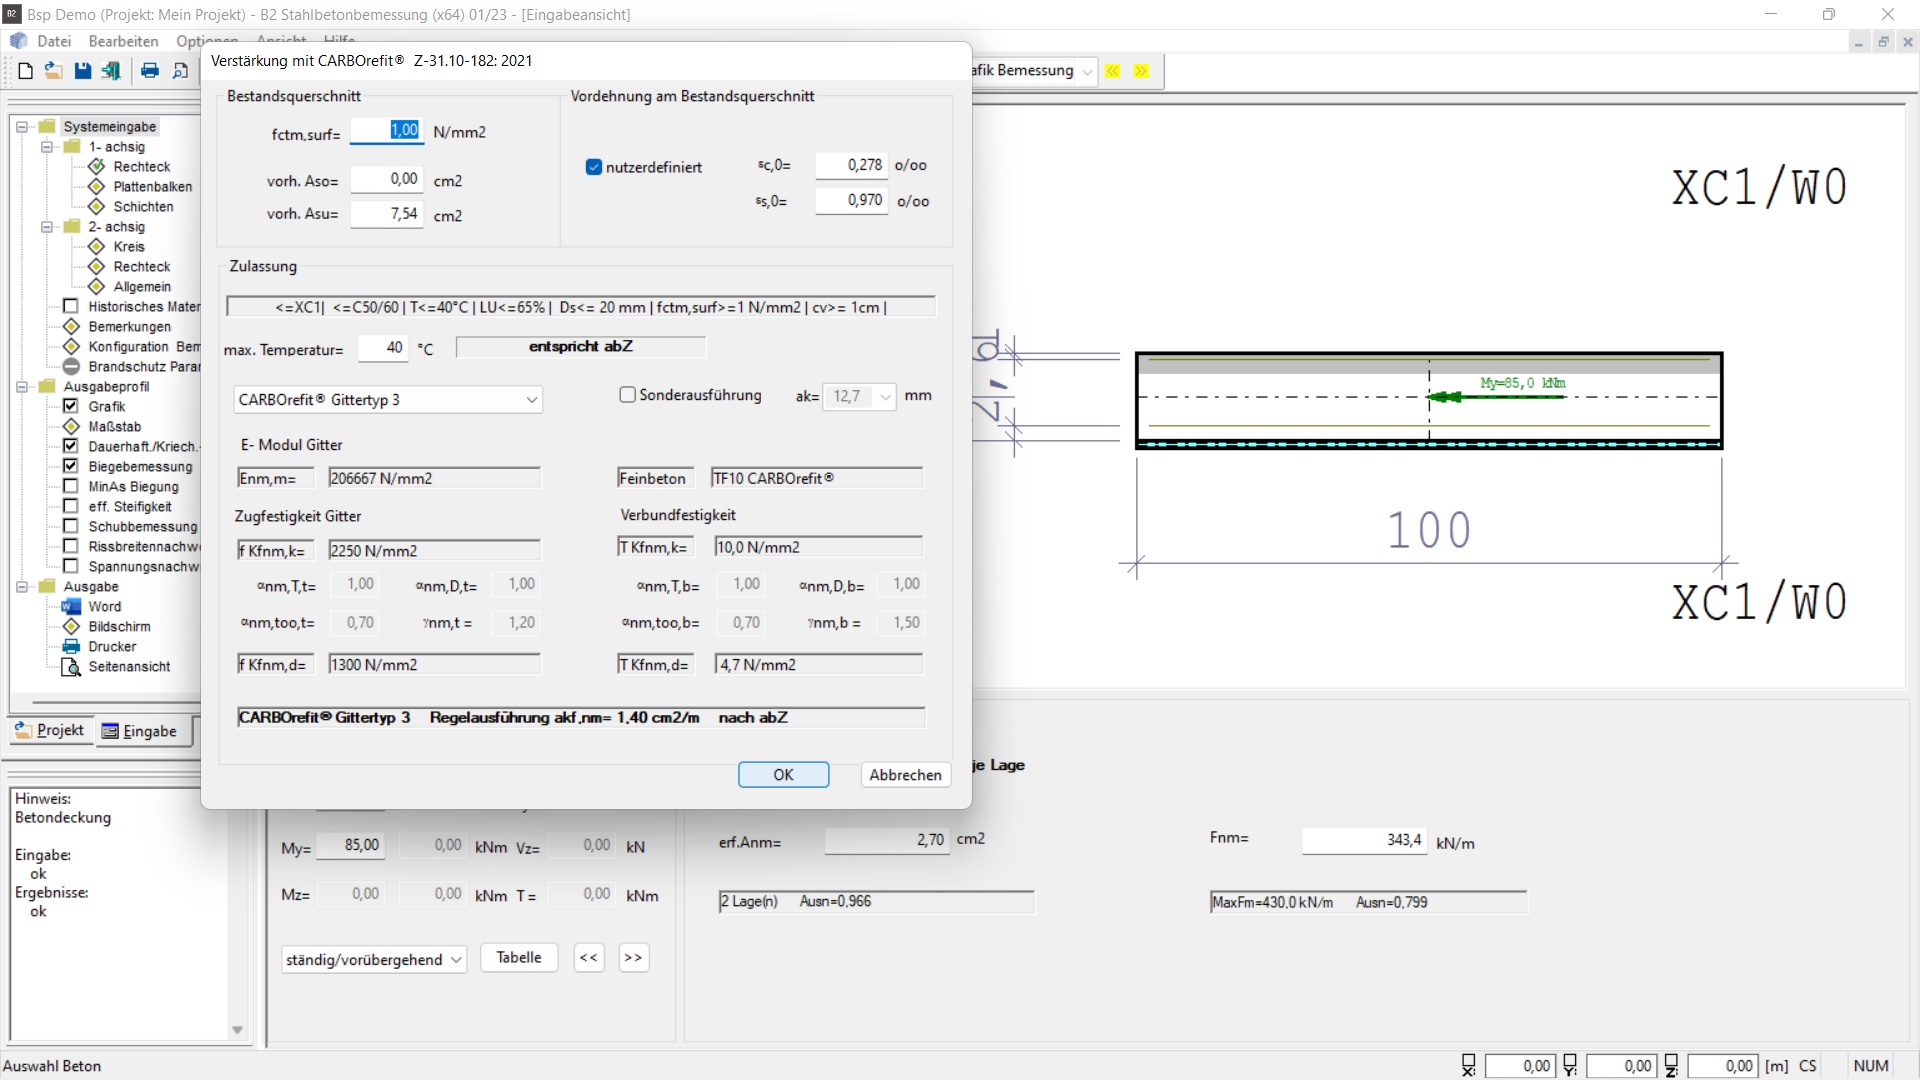Click the >> next load case button

click(633, 958)
